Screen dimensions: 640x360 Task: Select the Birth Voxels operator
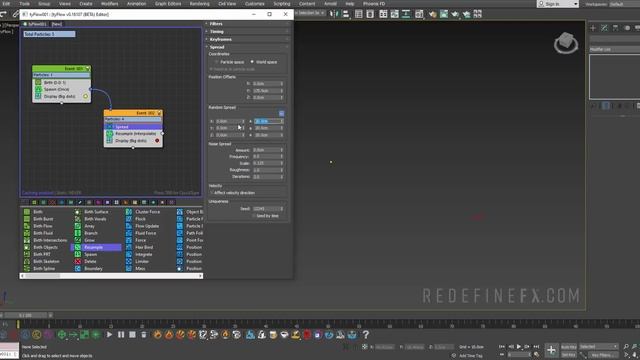95,219
